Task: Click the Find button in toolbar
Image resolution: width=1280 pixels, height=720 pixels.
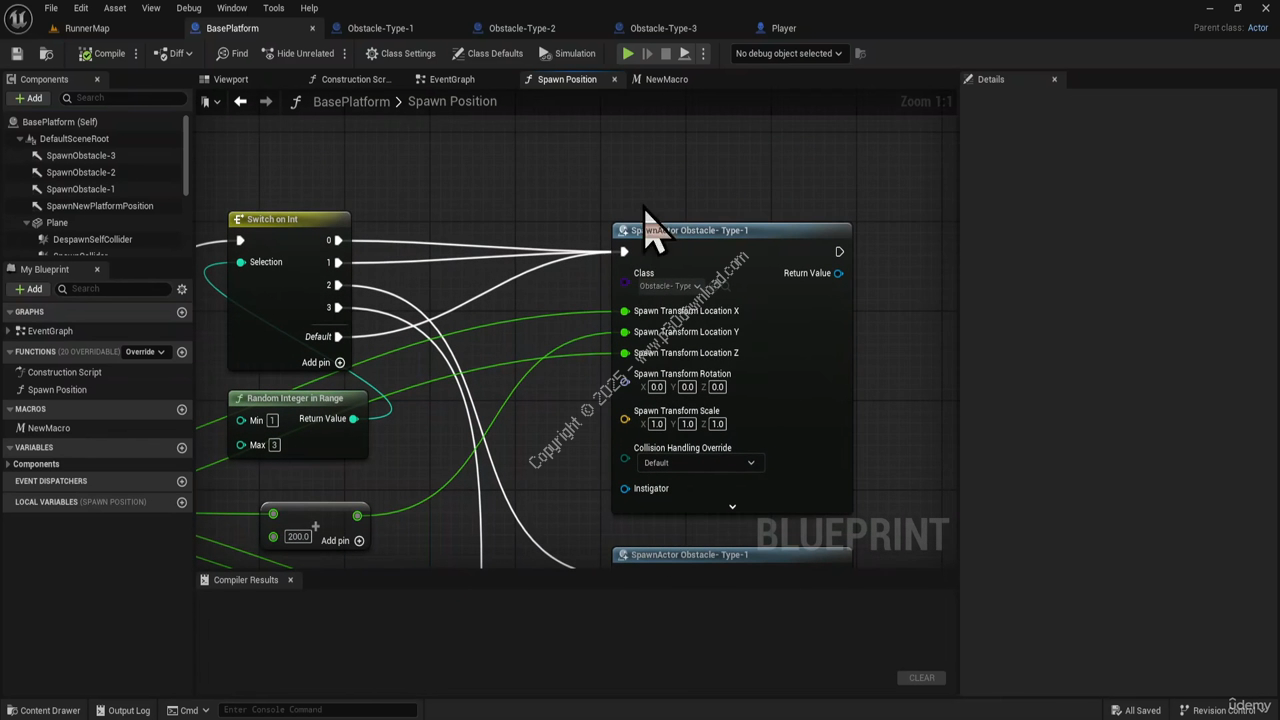Action: pyautogui.click(x=231, y=53)
